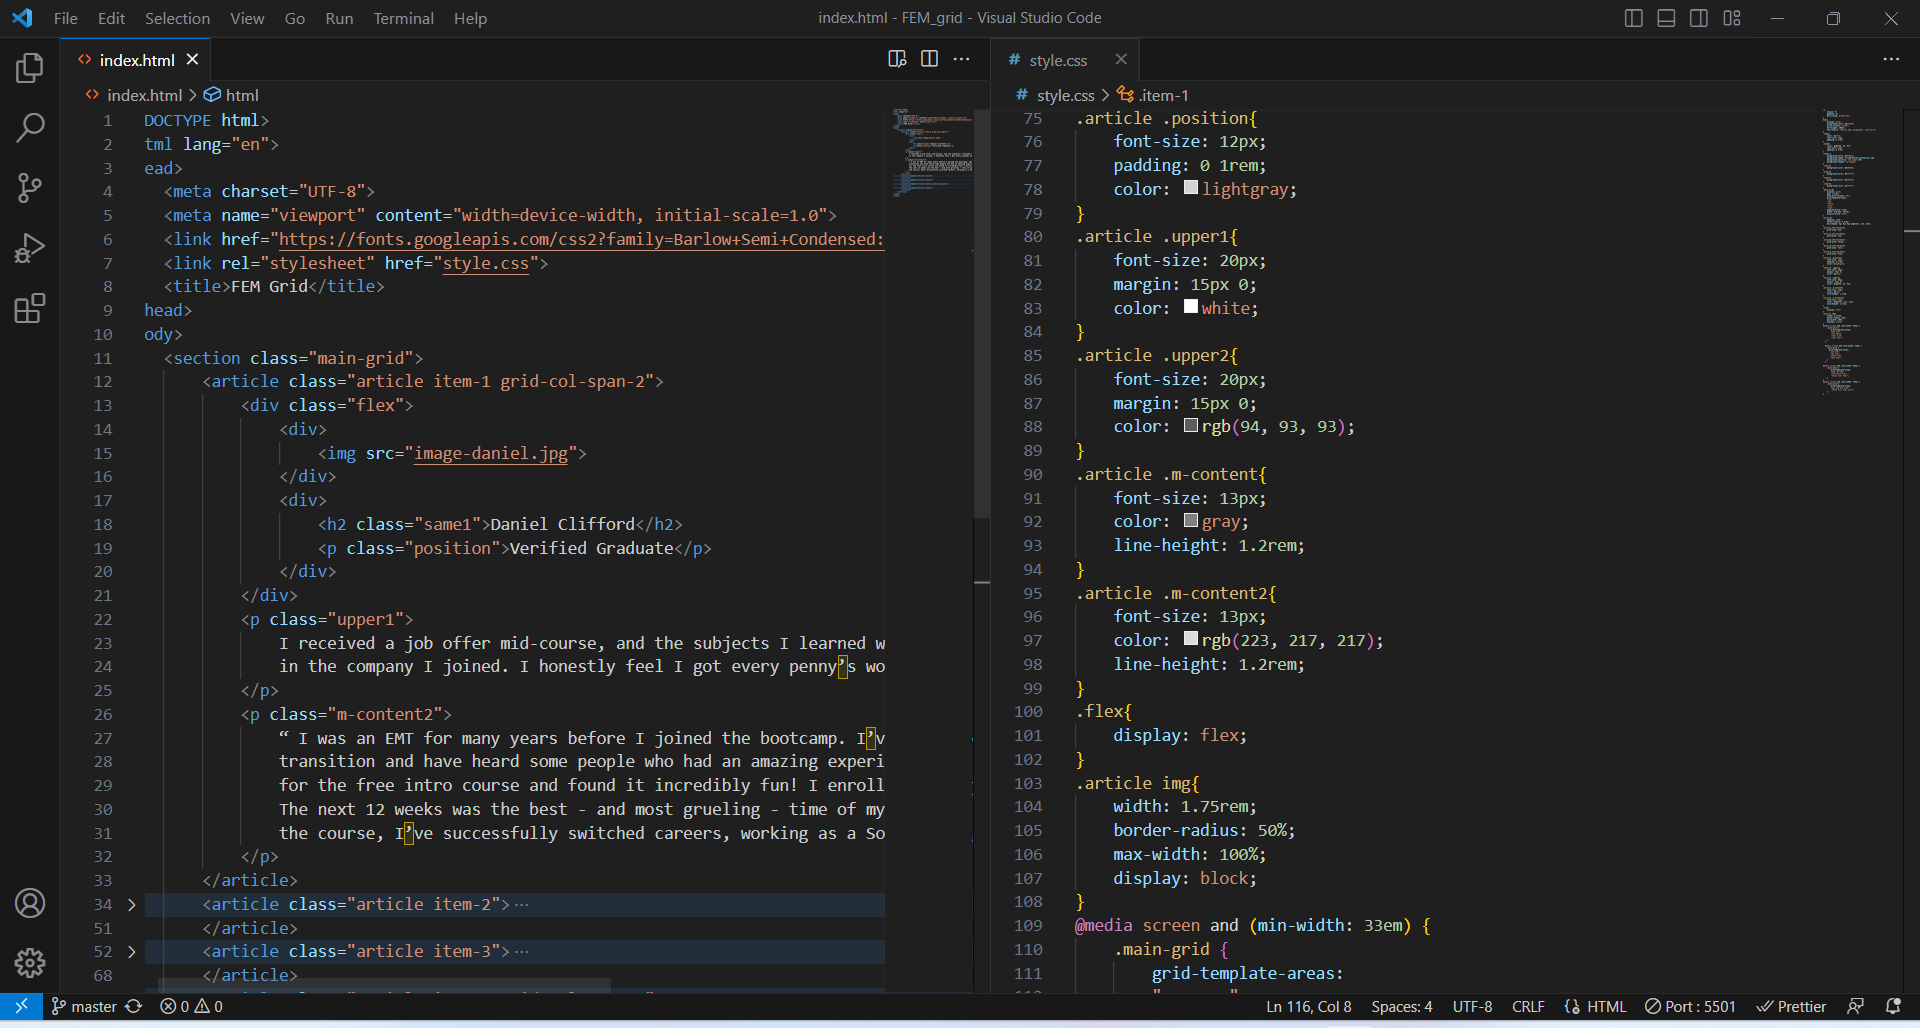This screenshot has height=1028, width=1920.
Task: Expand the folded article item-3 region
Action: click(131, 951)
